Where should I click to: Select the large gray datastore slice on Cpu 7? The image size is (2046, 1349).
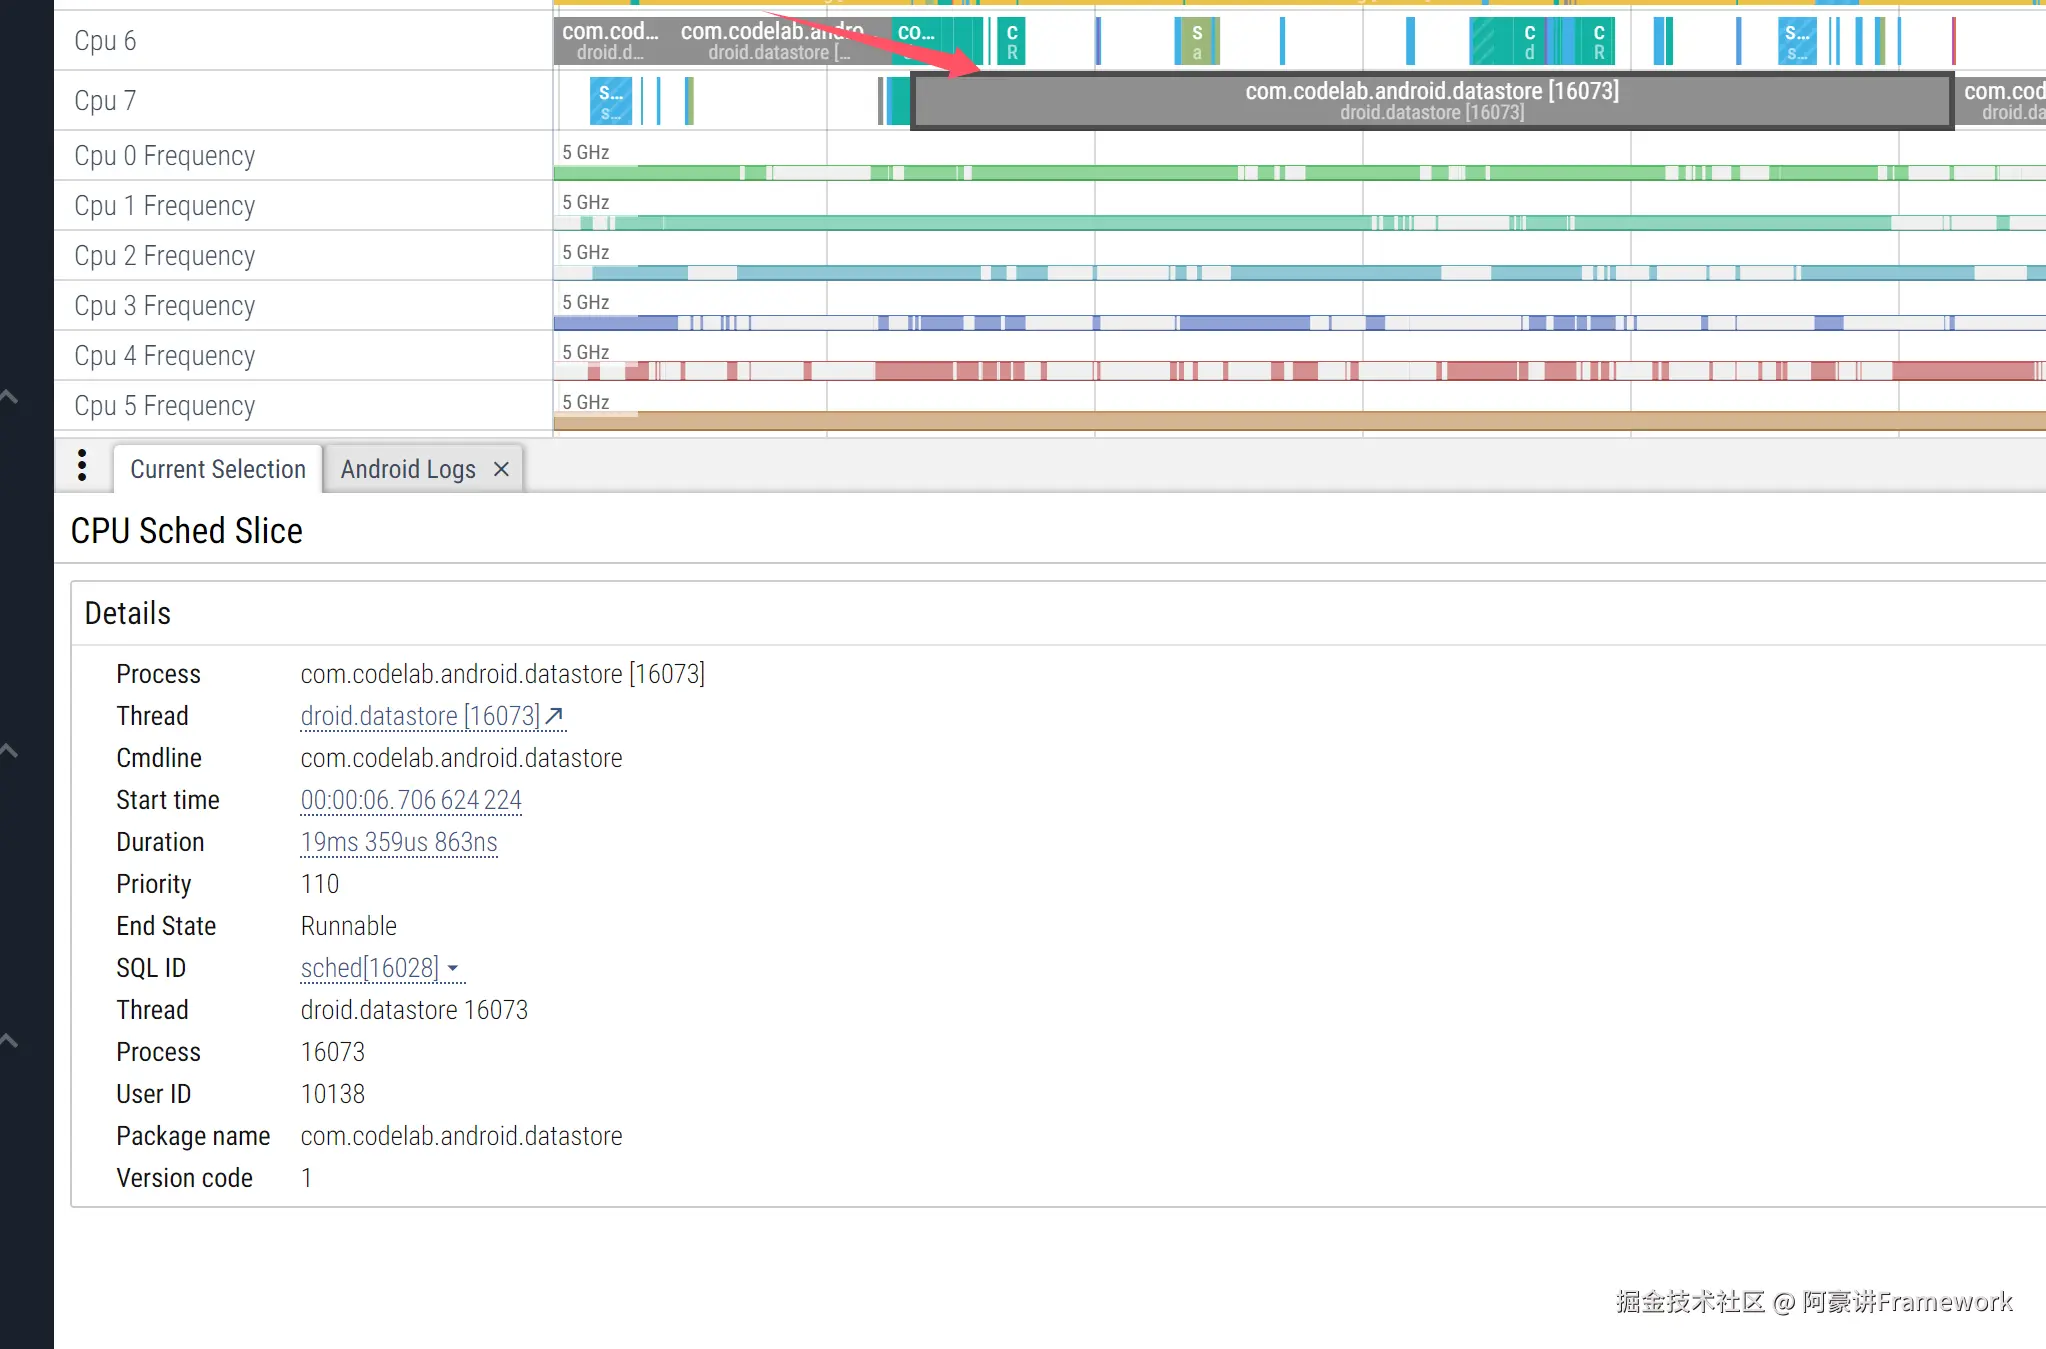(x=1430, y=101)
